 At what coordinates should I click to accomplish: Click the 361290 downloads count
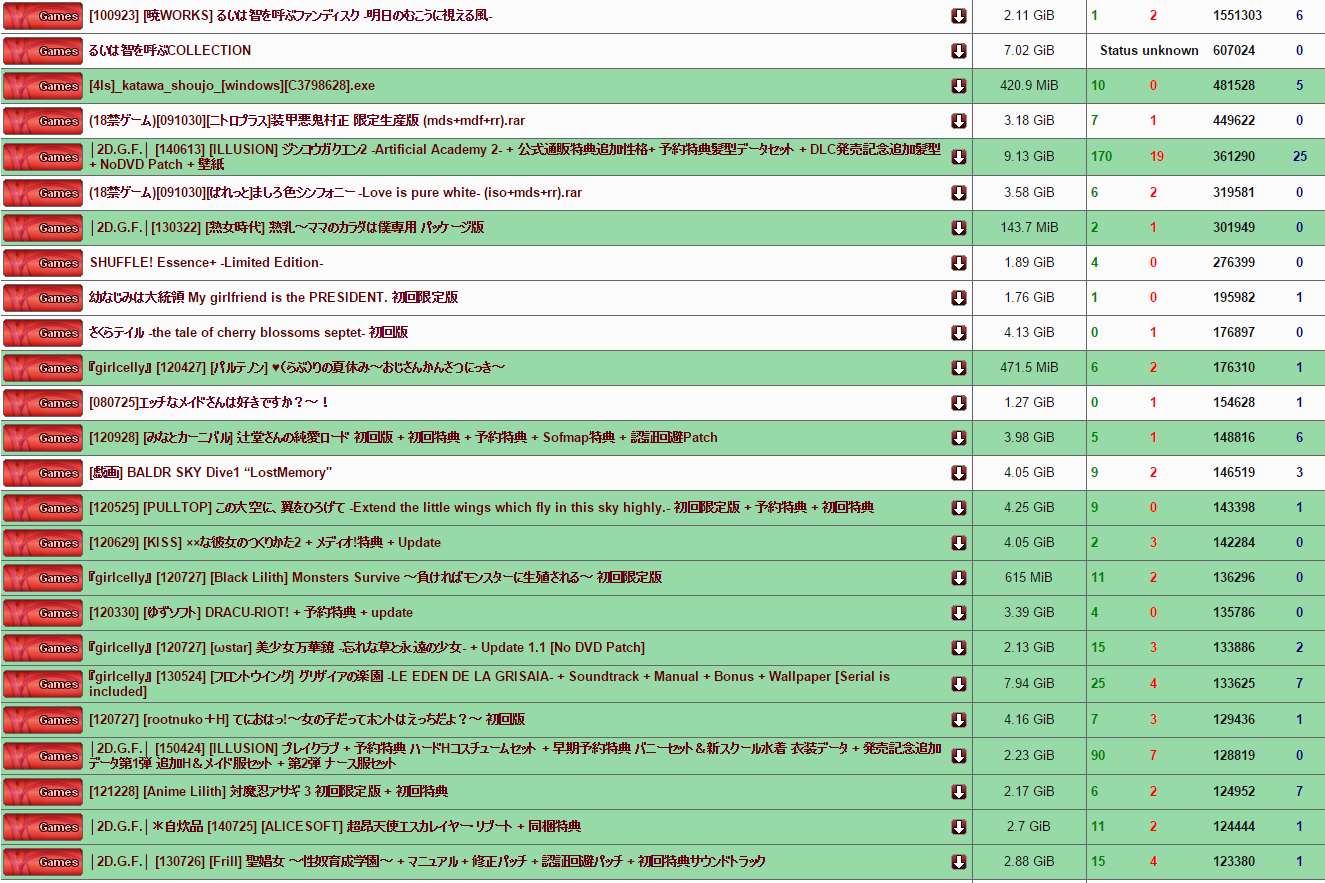click(1234, 157)
